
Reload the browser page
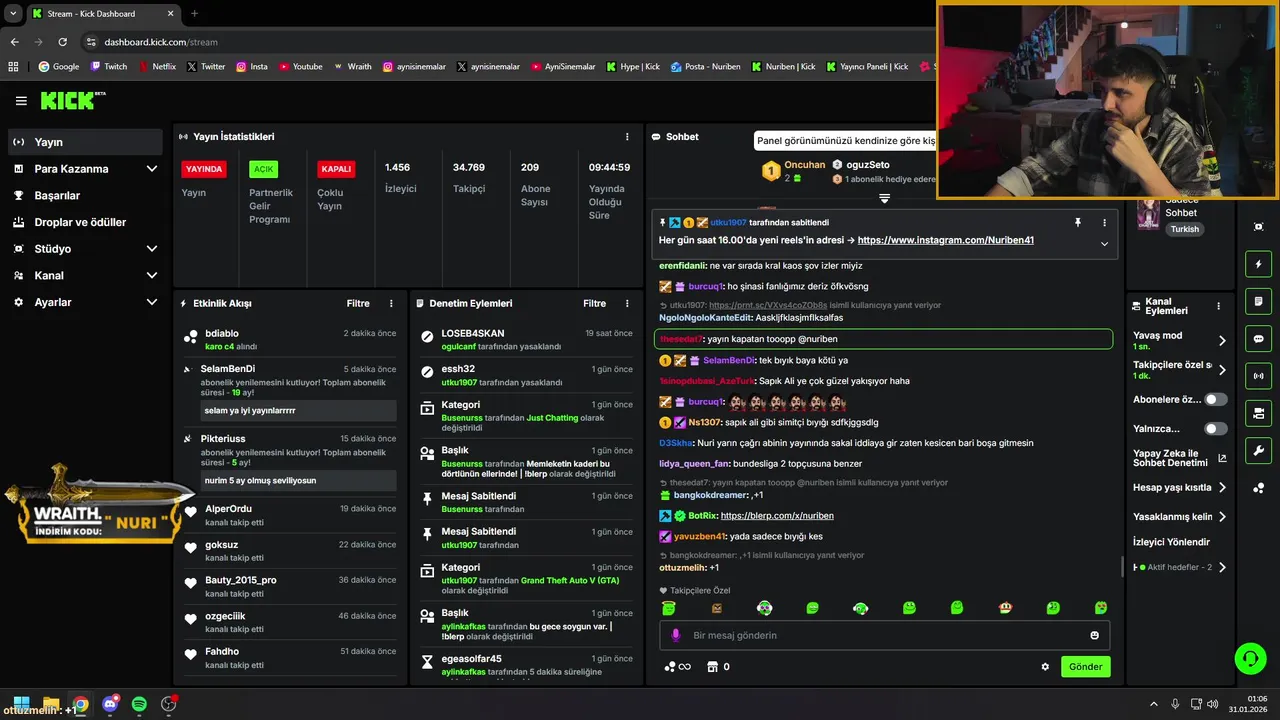point(62,42)
